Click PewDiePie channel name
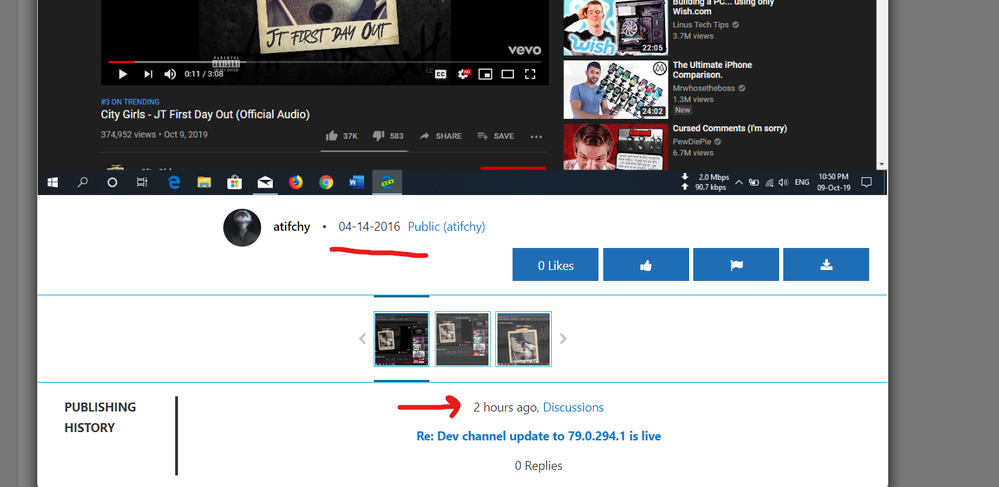Image resolution: width=999 pixels, height=487 pixels. click(x=693, y=142)
